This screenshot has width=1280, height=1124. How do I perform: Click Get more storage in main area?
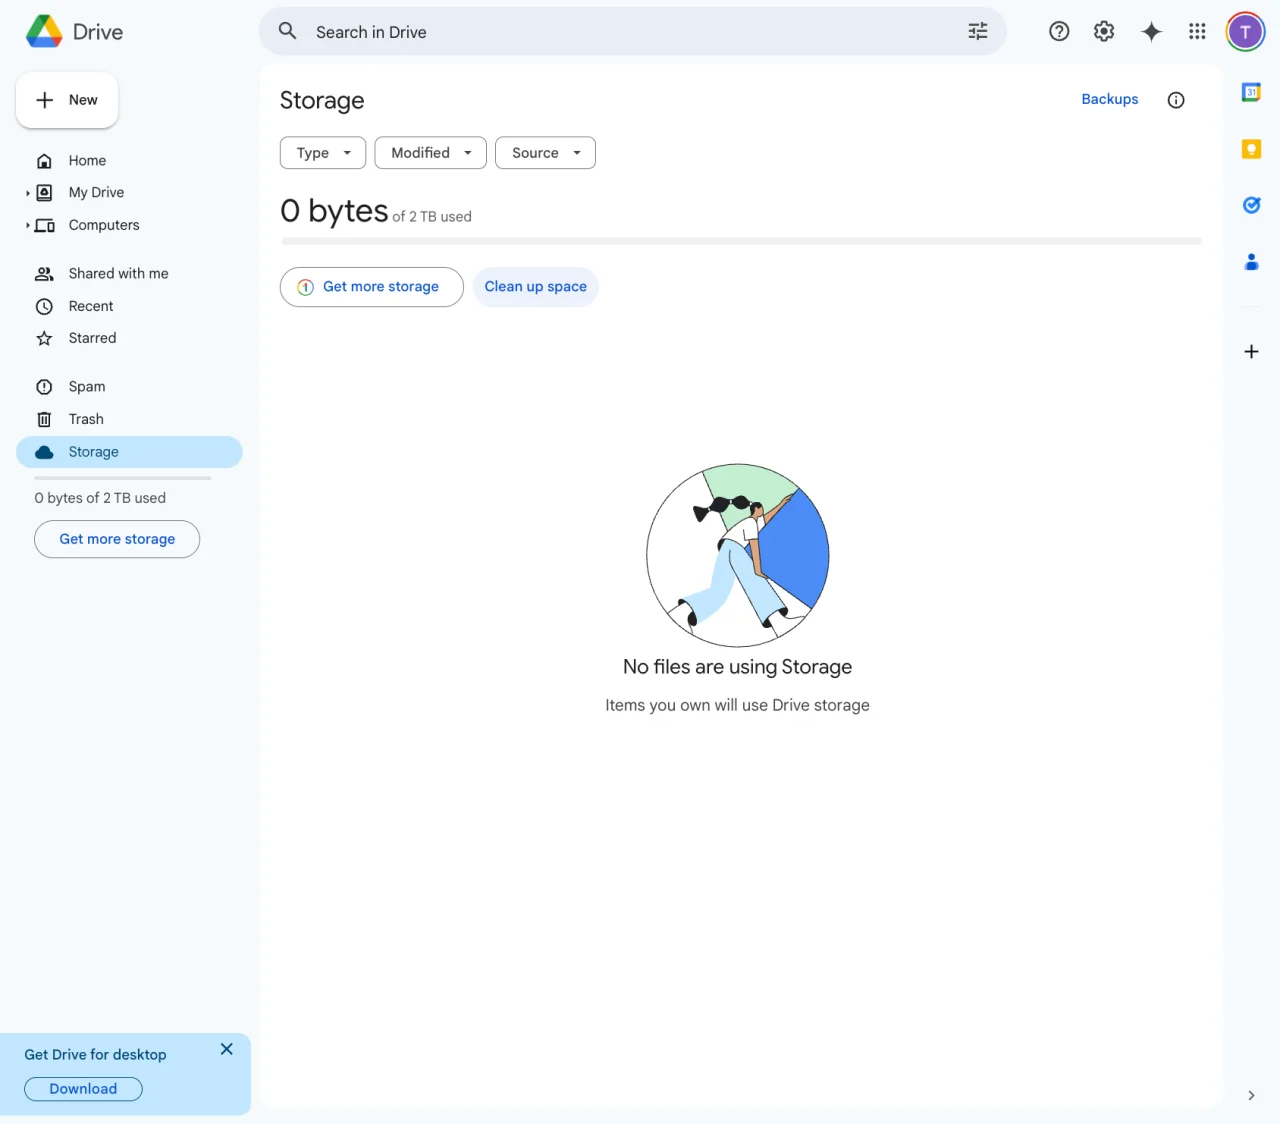[x=371, y=287]
